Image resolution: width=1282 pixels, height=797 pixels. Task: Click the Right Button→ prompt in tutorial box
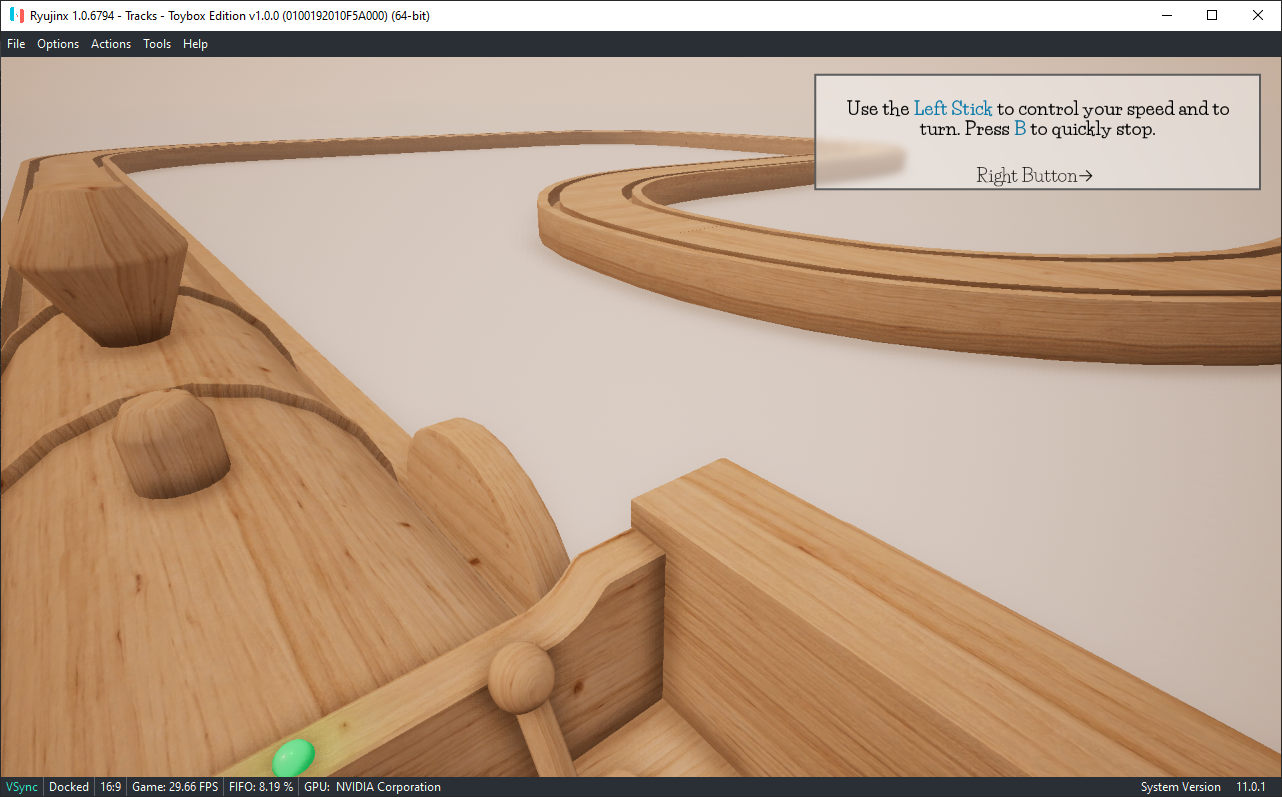[x=1035, y=176]
